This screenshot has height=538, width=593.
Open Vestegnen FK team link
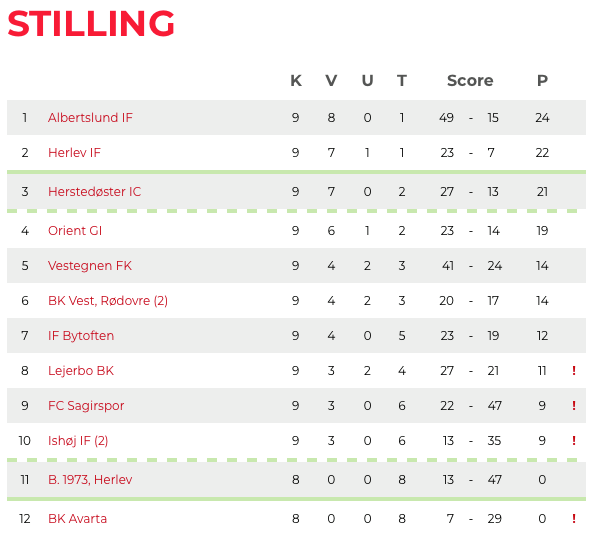[90, 265]
